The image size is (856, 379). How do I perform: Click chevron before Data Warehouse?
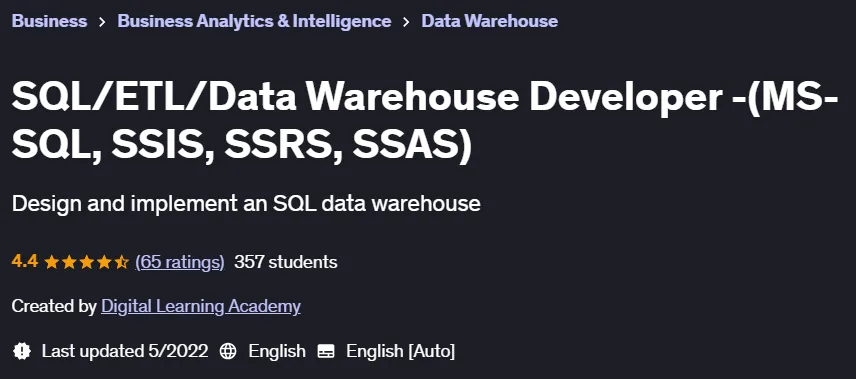(x=406, y=22)
